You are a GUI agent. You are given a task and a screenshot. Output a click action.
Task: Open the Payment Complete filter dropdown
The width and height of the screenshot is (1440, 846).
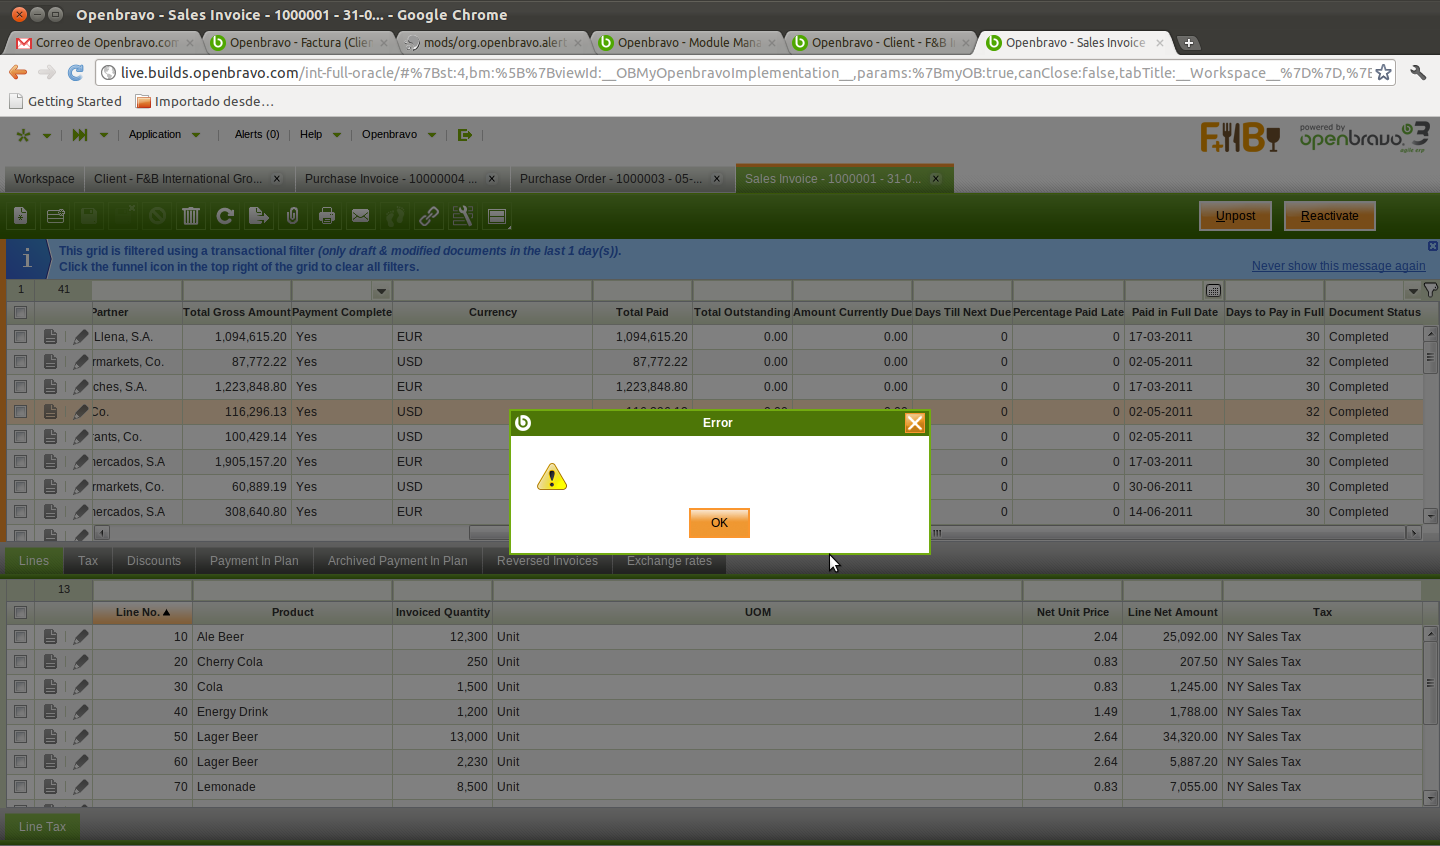pos(381,291)
